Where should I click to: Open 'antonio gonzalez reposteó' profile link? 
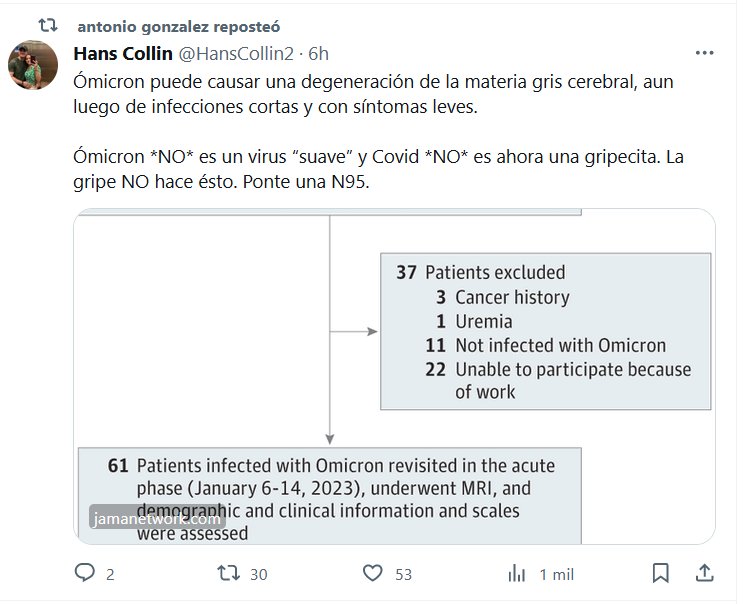[x=177, y=25]
